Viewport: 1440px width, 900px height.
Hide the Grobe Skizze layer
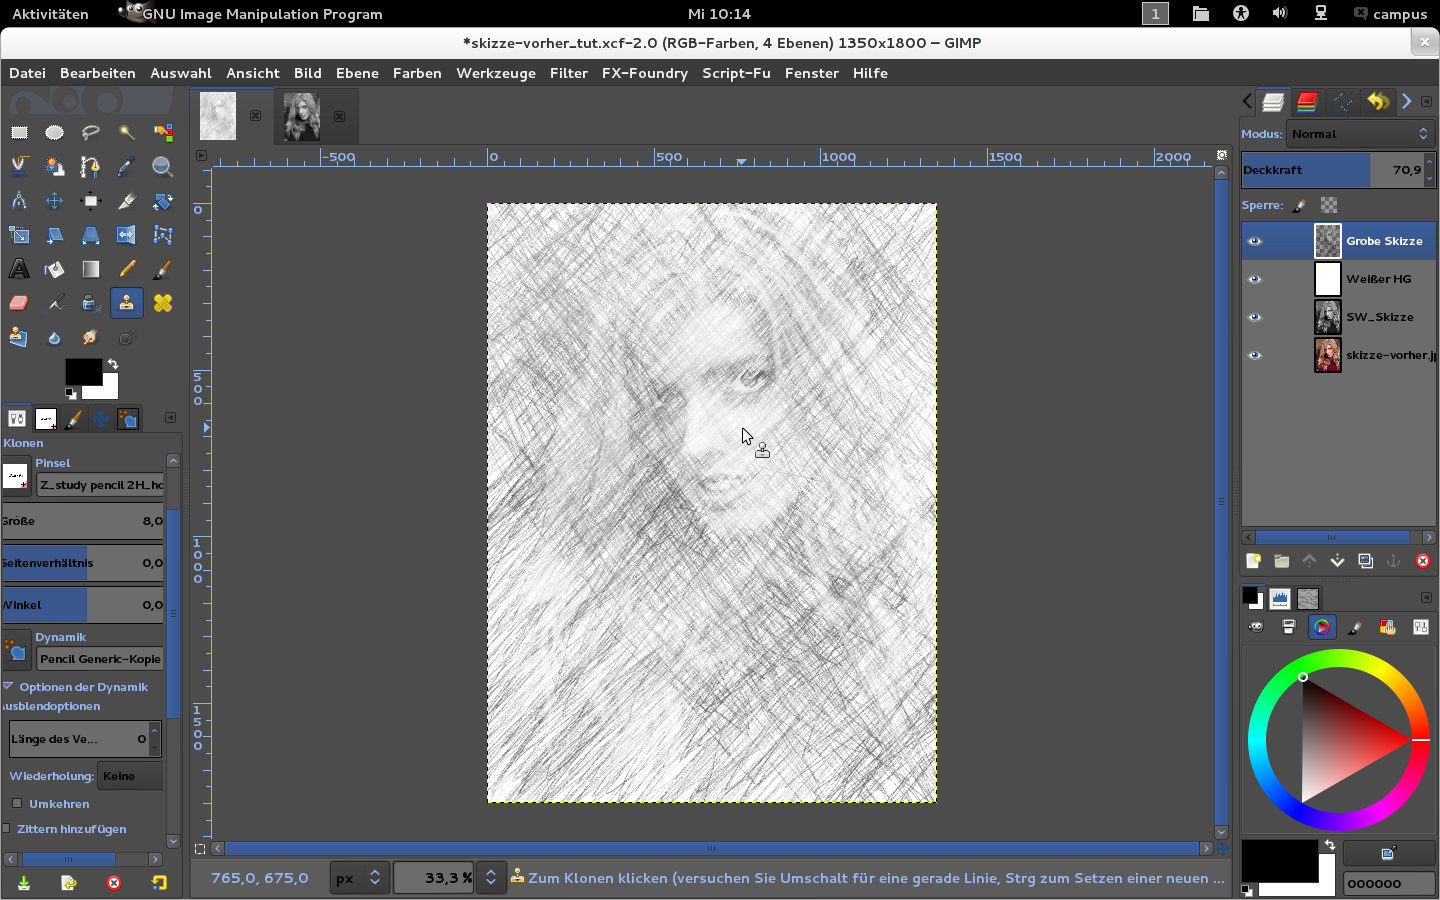coord(1255,241)
